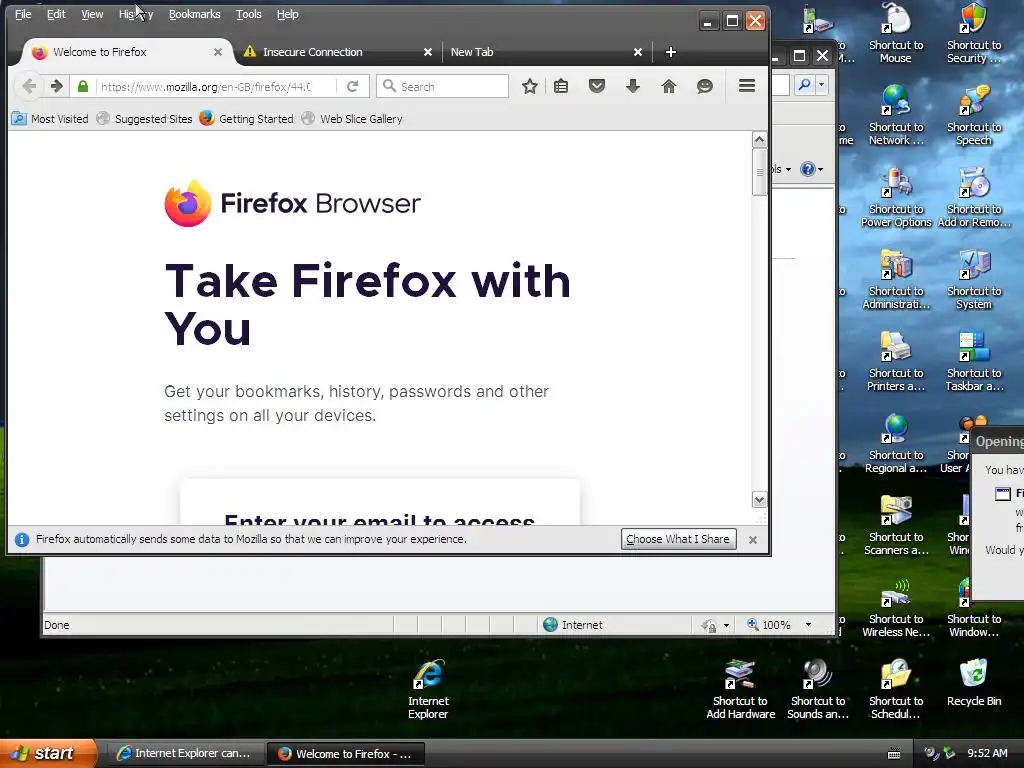1024x768 pixels.
Task: Open Shortcut to Scanners desktop icon
Action: pyautogui.click(x=896, y=524)
